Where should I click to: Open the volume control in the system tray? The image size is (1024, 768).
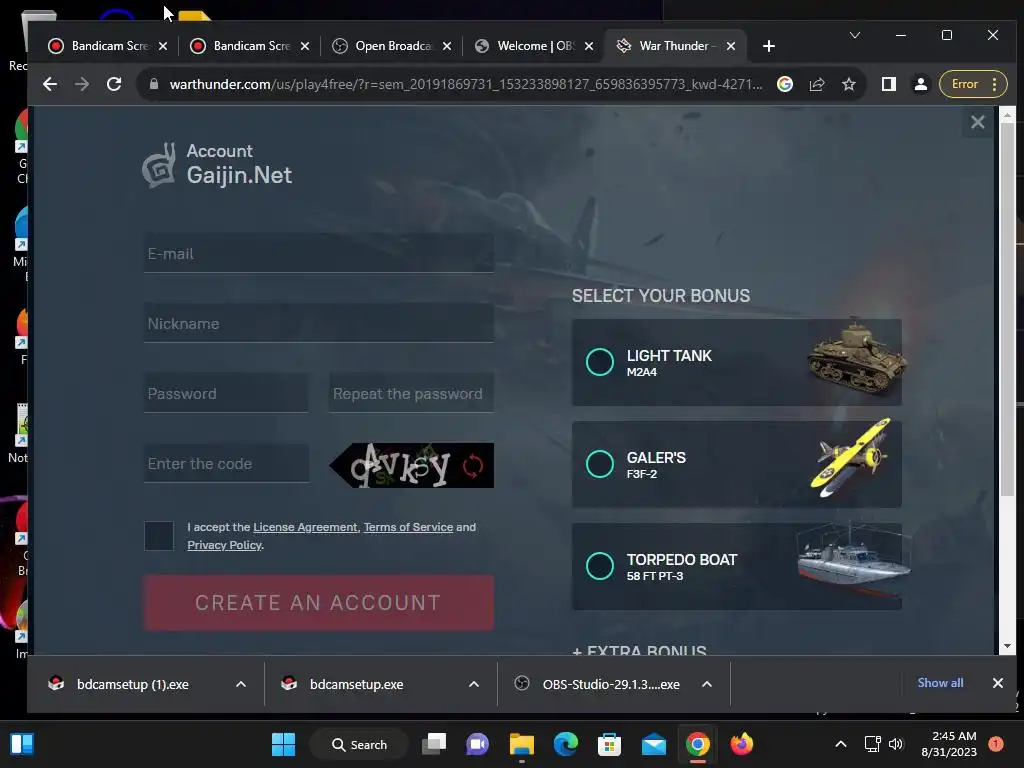point(896,744)
